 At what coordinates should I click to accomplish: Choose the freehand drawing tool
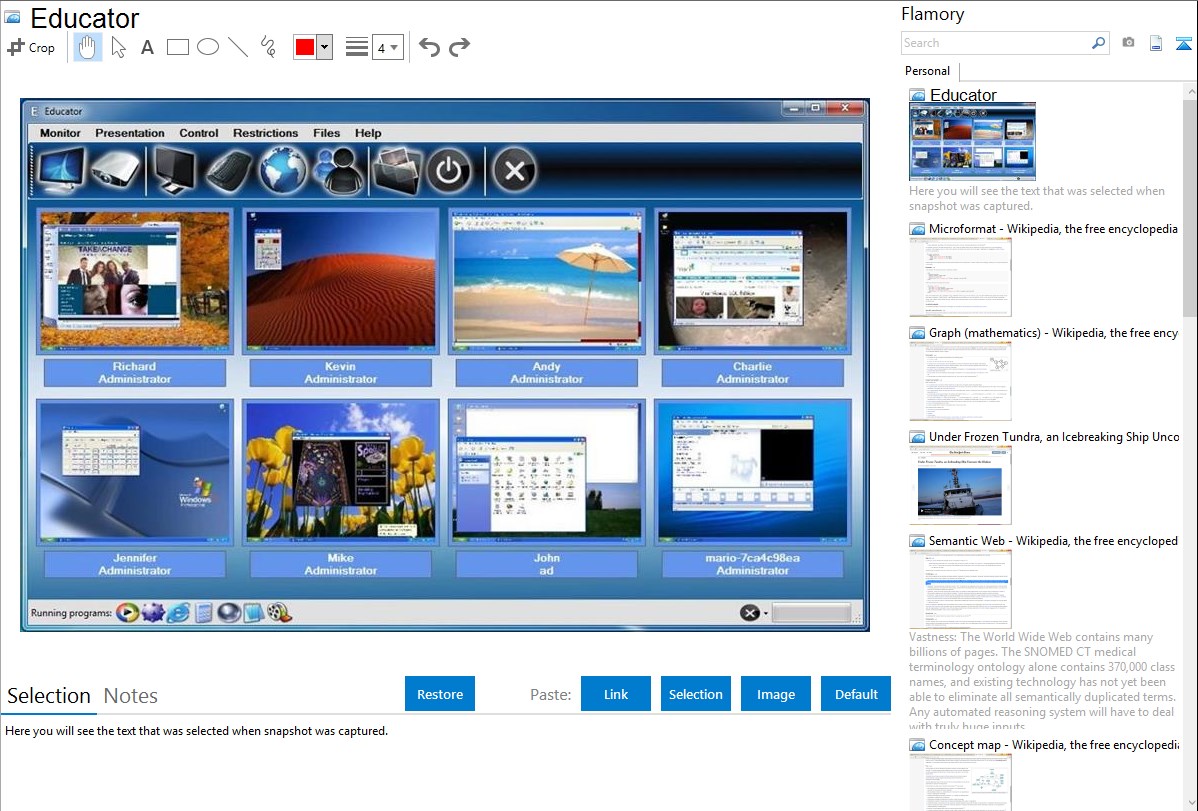pos(268,47)
